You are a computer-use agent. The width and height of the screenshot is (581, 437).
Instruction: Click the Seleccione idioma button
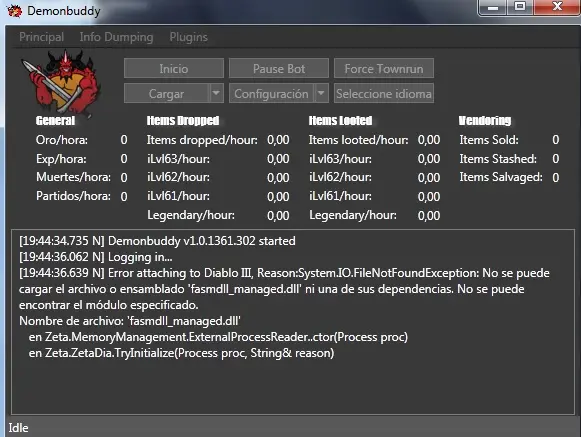[384, 93]
